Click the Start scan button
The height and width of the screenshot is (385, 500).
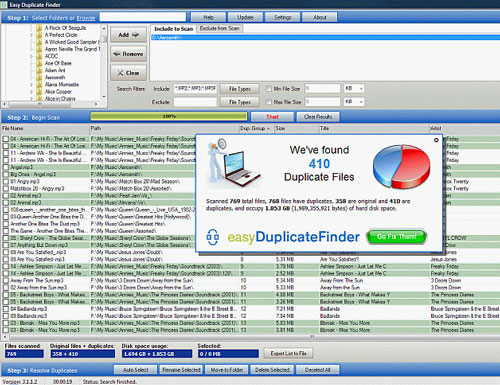click(x=272, y=117)
